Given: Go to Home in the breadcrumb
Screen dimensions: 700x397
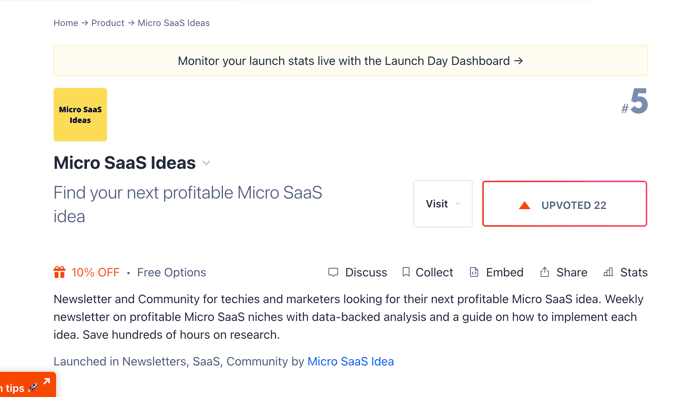Looking at the screenshot, I should coord(66,23).
